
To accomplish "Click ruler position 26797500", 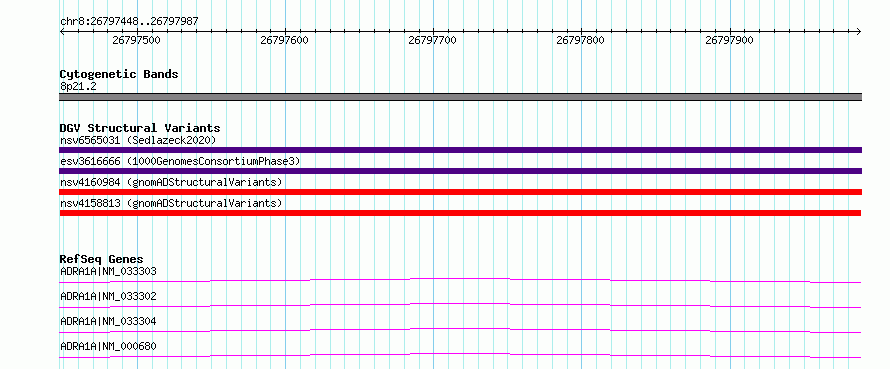I will coord(136,40).
